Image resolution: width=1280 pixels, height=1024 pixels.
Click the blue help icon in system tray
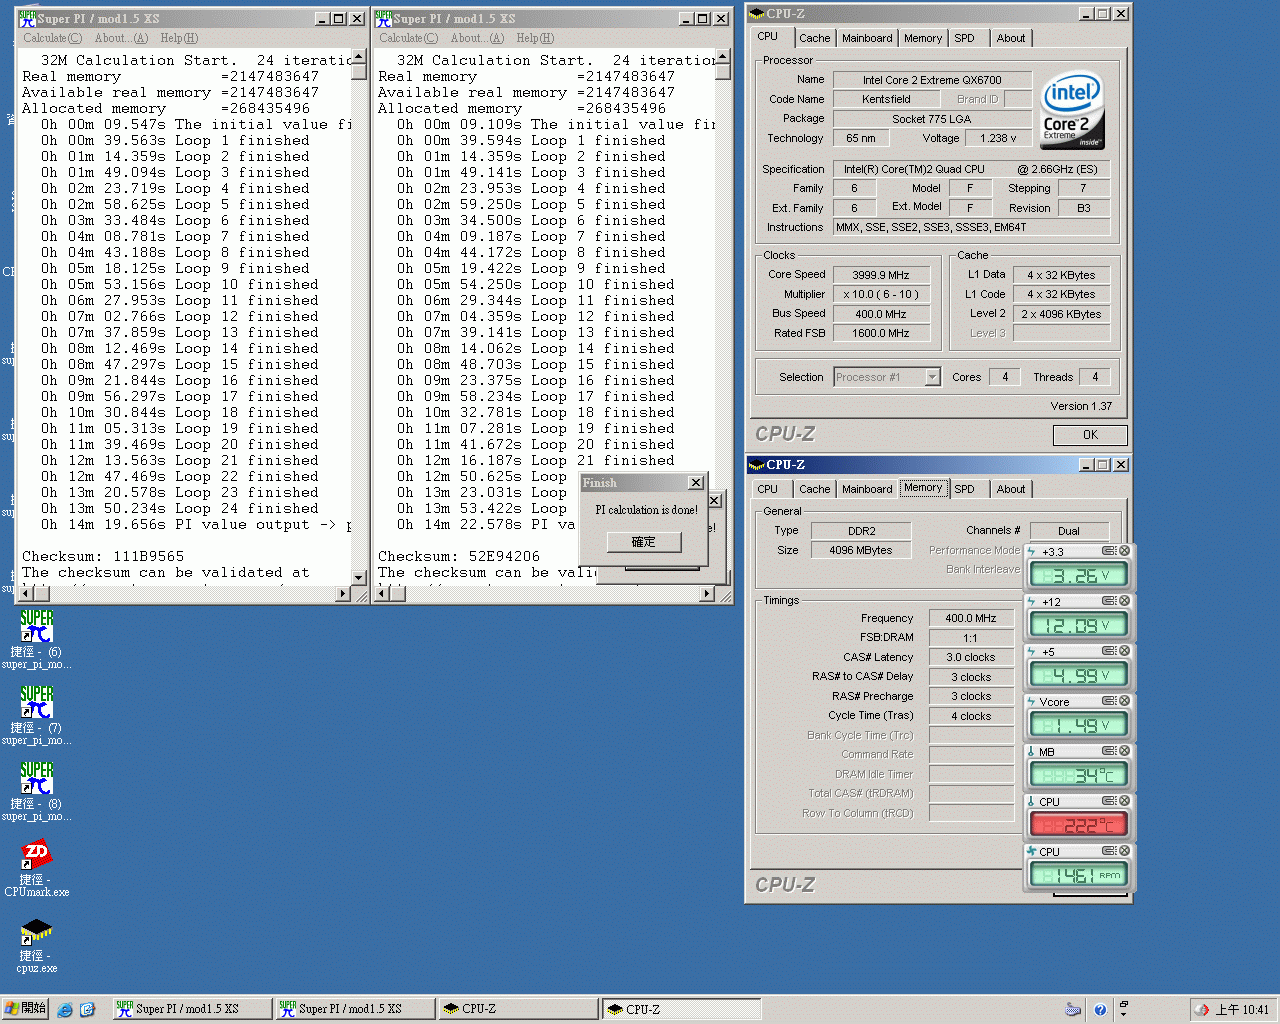click(x=1100, y=1010)
